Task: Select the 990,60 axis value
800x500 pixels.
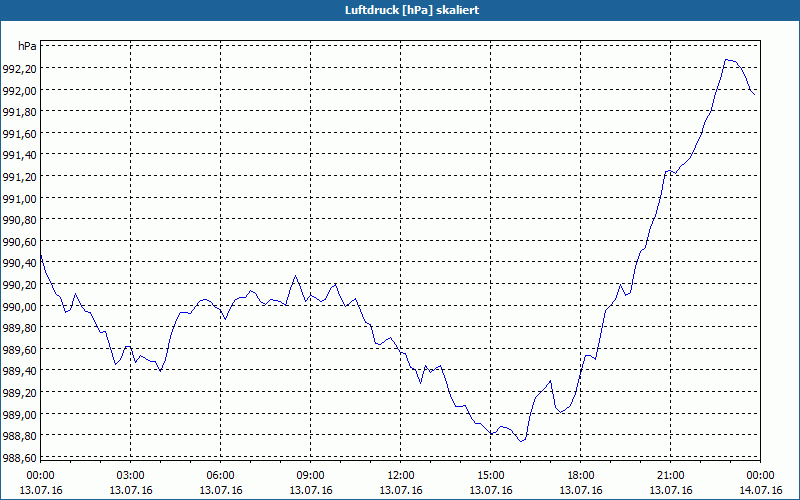Action: [x=20, y=242]
